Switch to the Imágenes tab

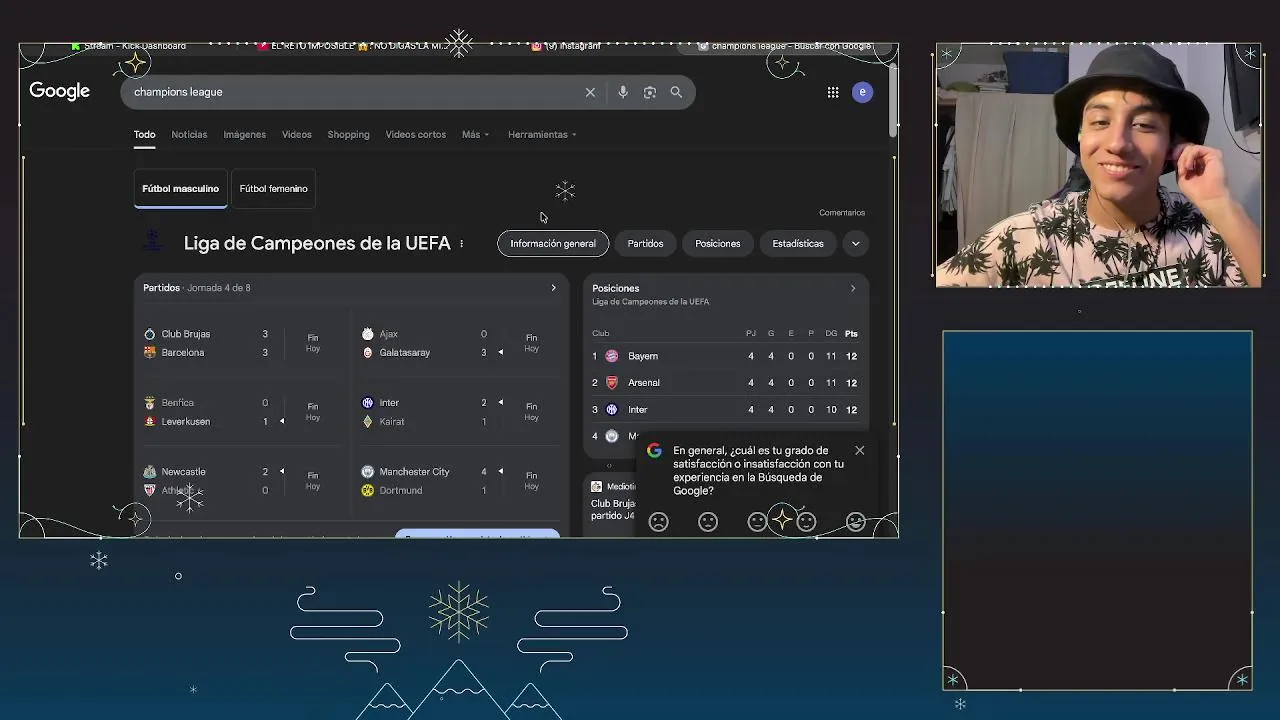[x=245, y=134]
